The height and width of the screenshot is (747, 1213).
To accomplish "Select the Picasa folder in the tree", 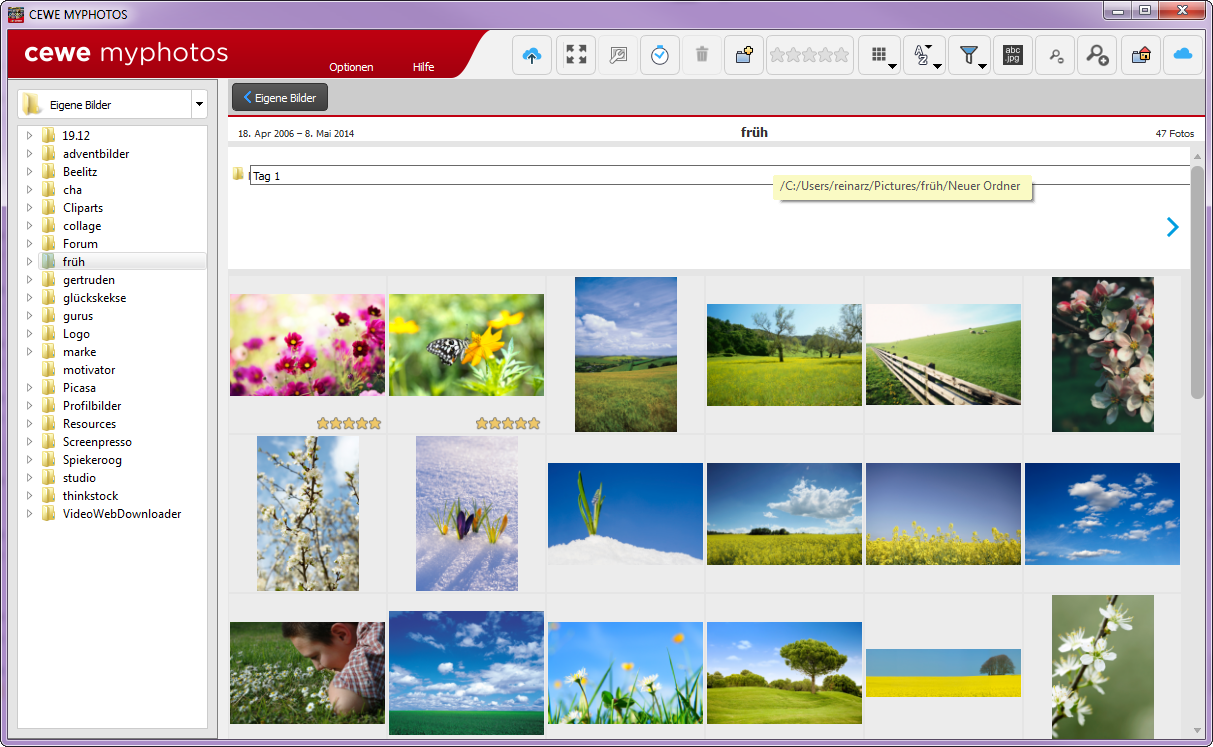I will click(79, 388).
